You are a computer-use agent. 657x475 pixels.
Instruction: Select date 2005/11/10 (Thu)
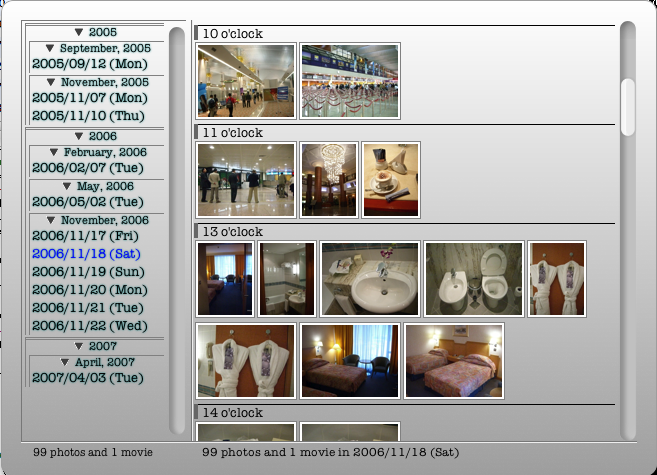coord(88,116)
